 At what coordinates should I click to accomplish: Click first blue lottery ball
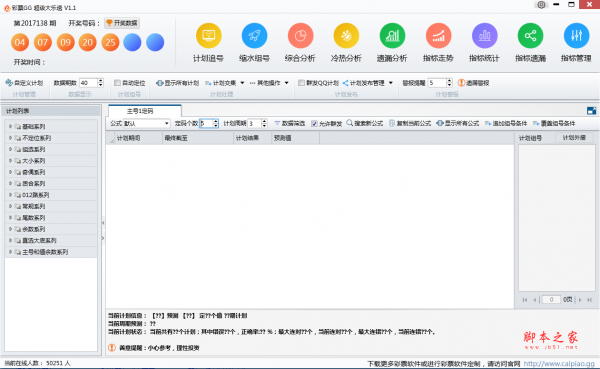pyautogui.click(x=132, y=42)
